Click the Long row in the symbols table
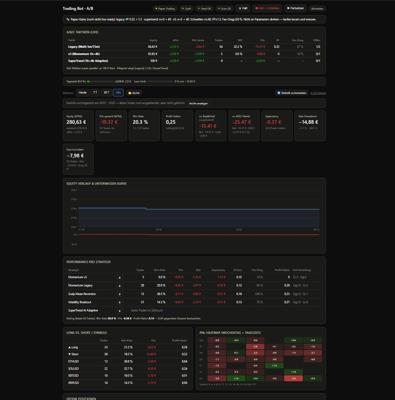This screenshot has height=400, width=395. pos(128,347)
